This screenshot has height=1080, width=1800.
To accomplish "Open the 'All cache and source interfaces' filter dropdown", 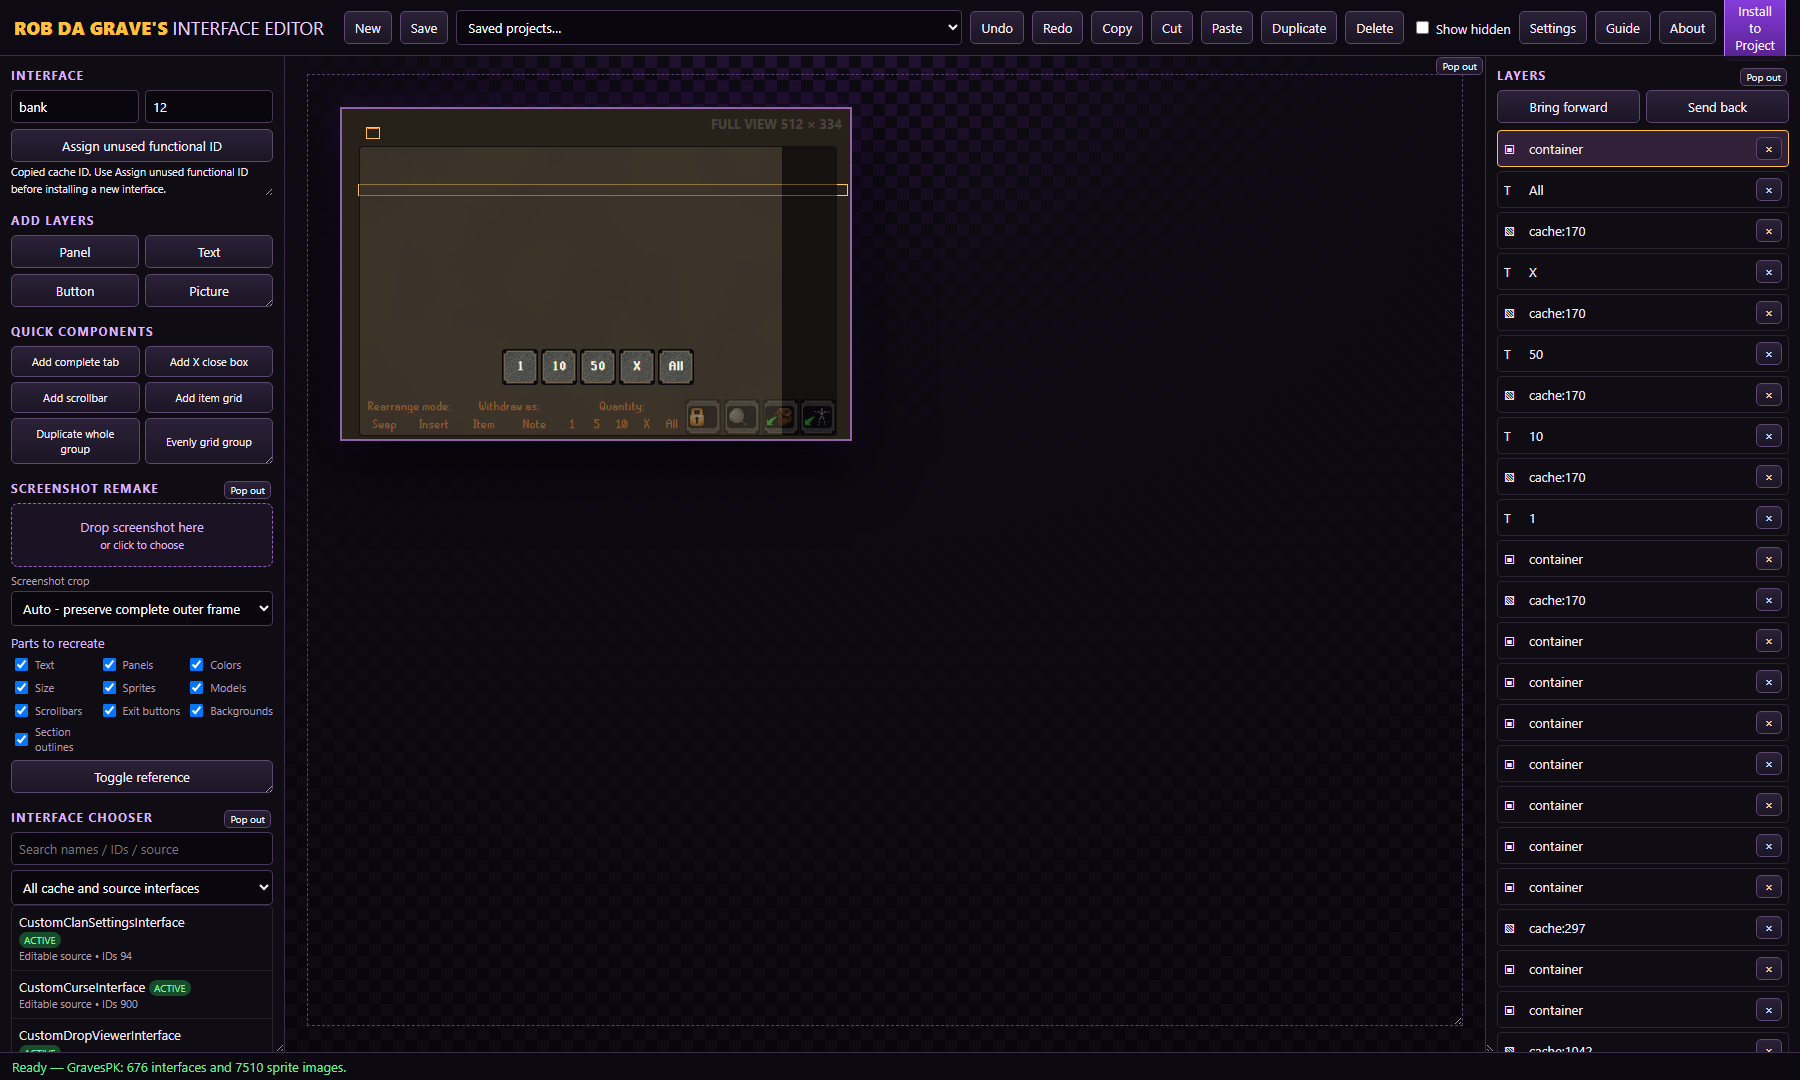I will click(x=141, y=888).
